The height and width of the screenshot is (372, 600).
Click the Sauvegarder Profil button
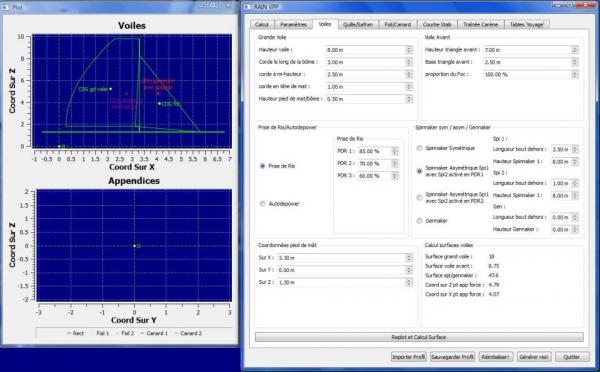[x=452, y=357]
